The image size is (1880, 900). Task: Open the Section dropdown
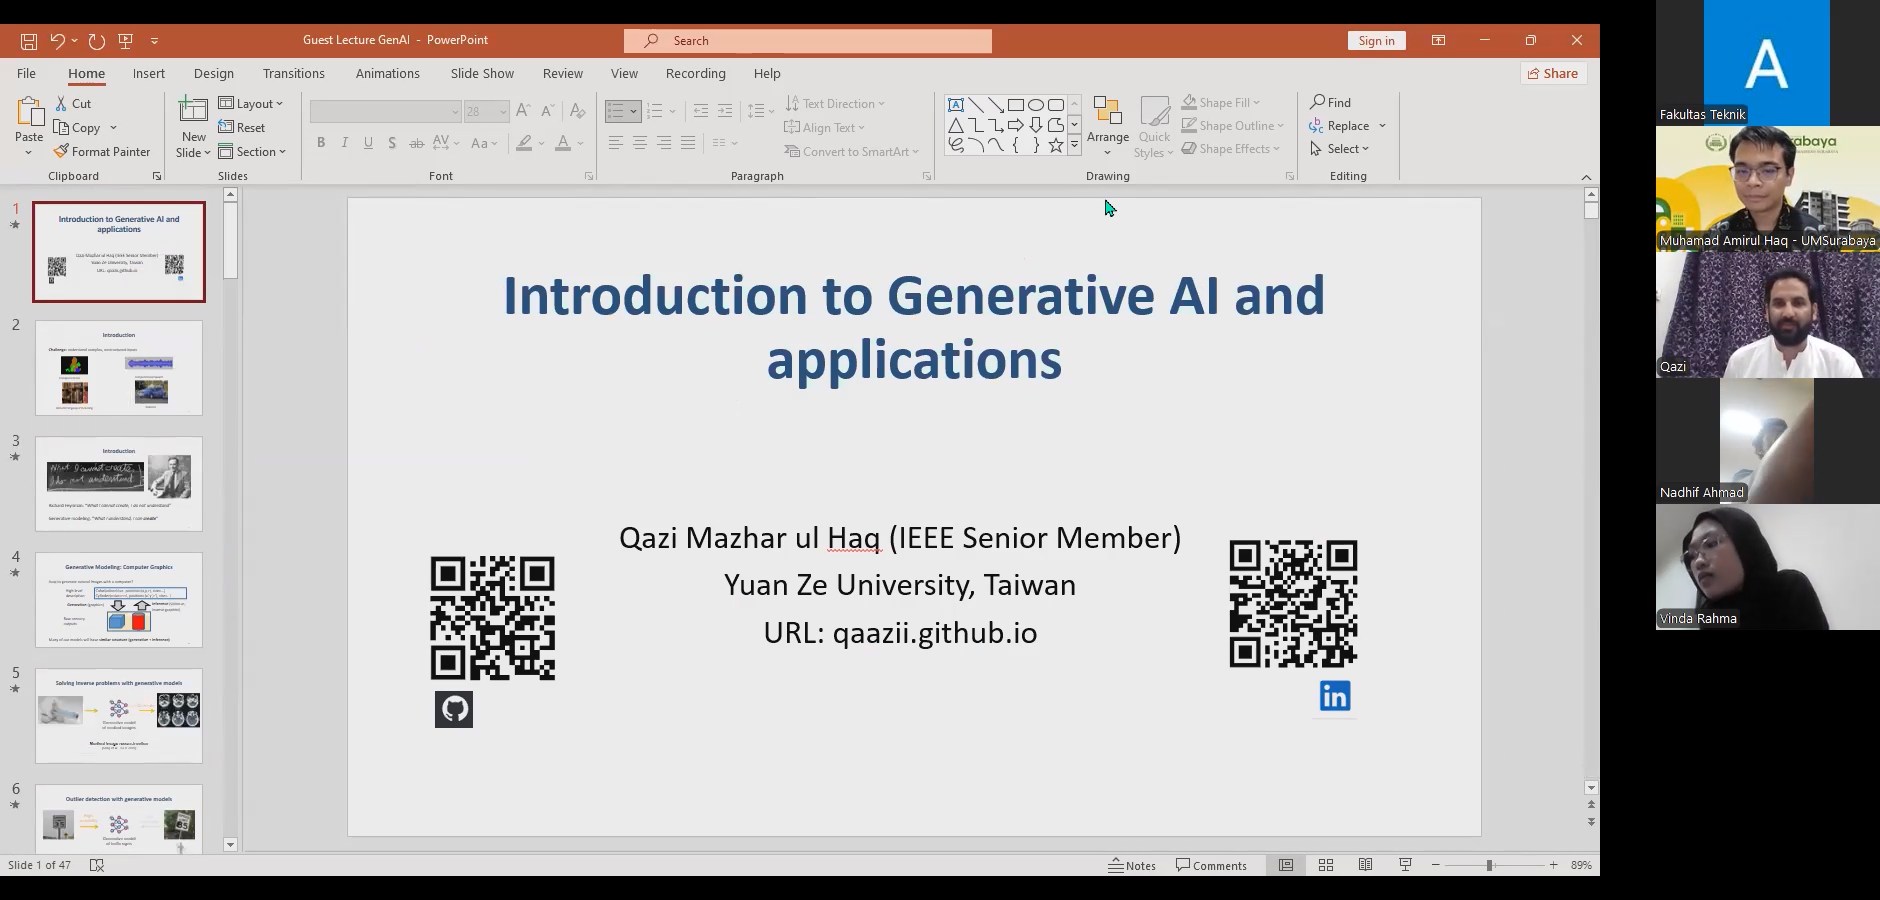[x=252, y=152]
